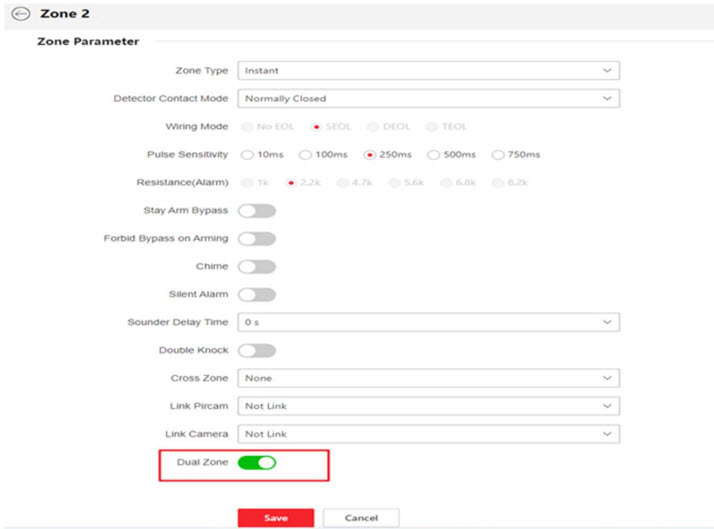The height and width of the screenshot is (529, 714).
Task: Select the 250ms pulse sensitivity radio
Action: [x=370, y=155]
